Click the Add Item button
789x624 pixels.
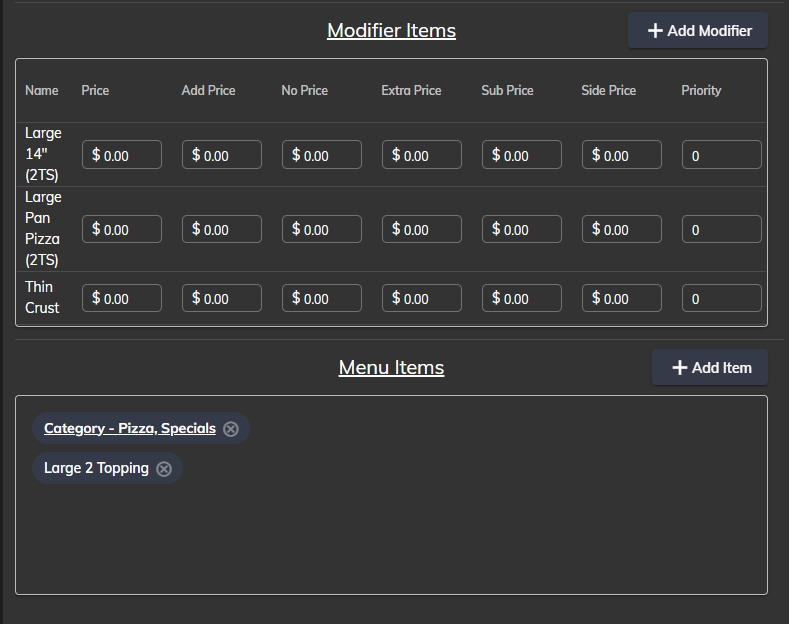(x=710, y=367)
